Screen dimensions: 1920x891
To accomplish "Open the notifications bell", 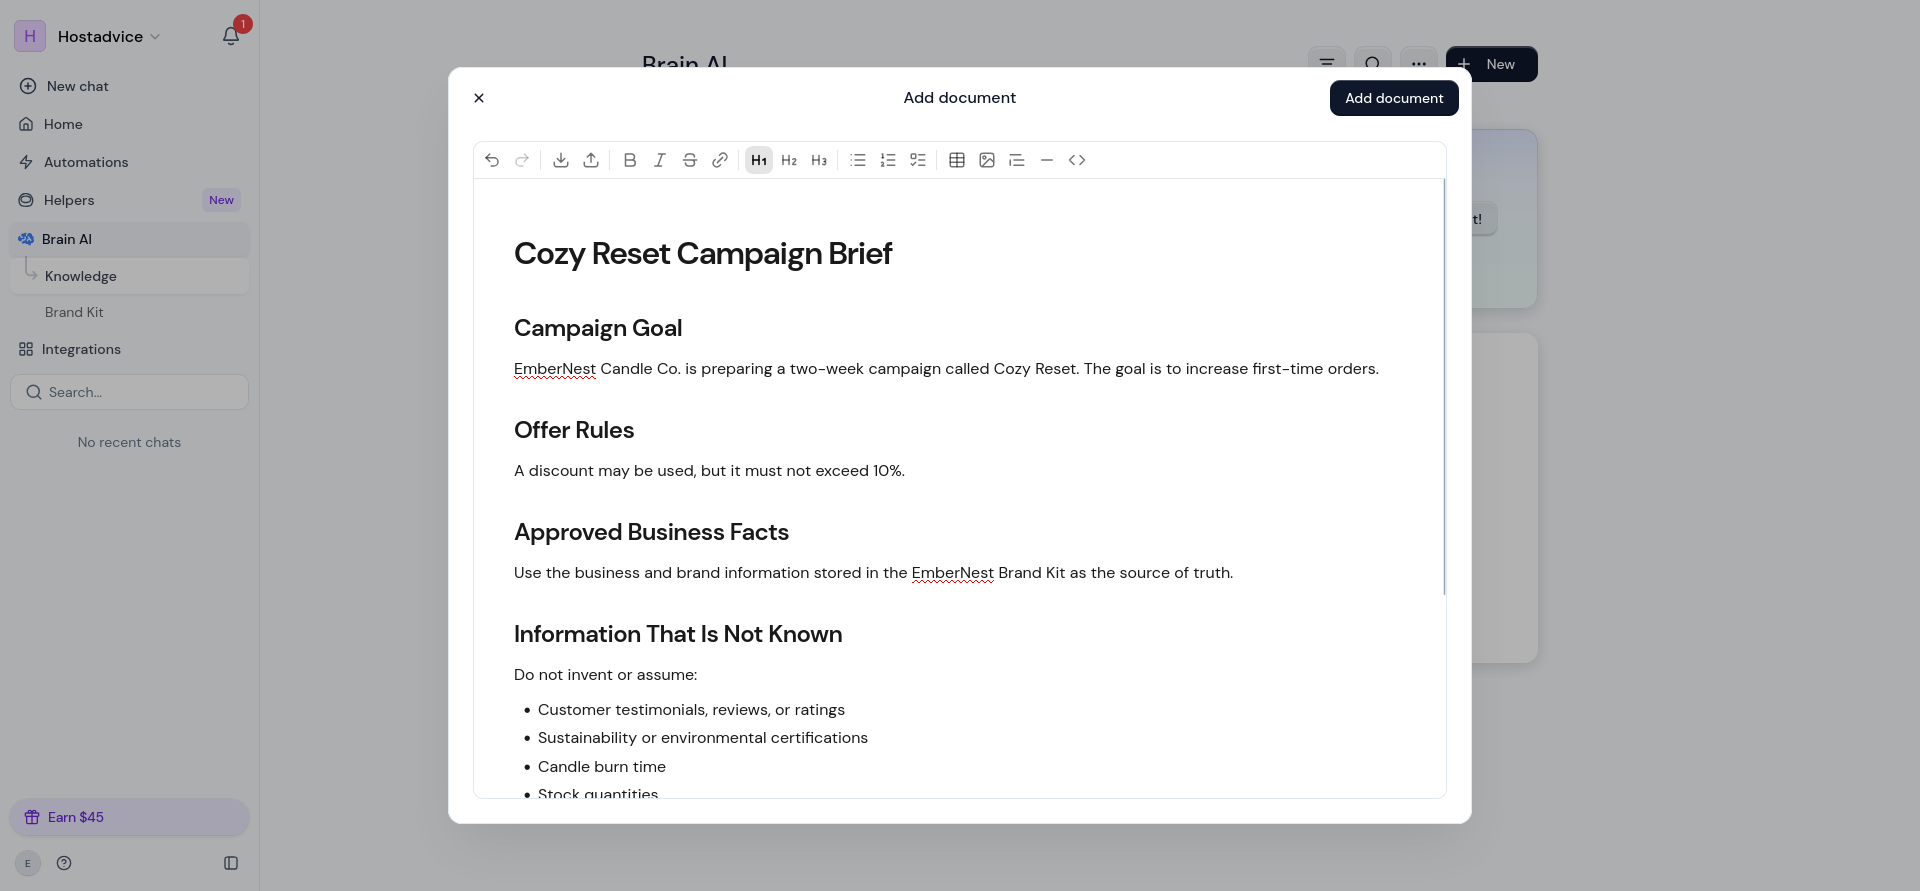I will pyautogui.click(x=231, y=37).
